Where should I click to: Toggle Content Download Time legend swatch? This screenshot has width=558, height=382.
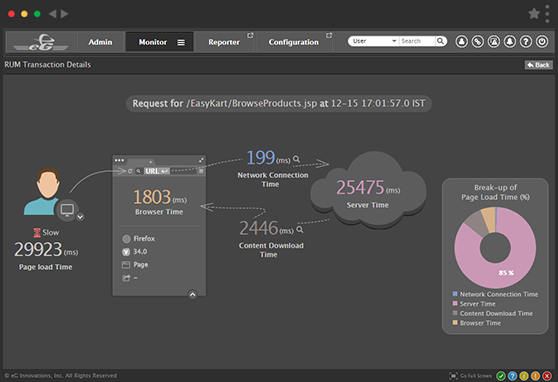coord(455,313)
